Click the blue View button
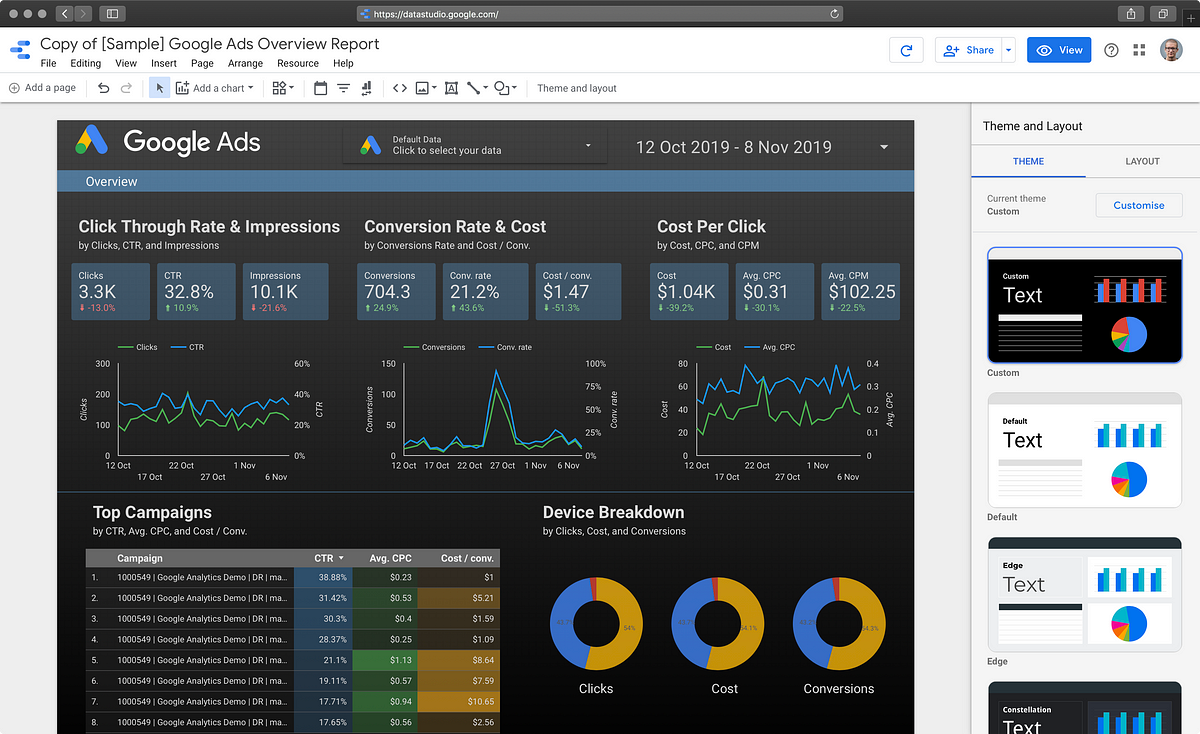Viewport: 1200px width, 734px height. [1059, 50]
